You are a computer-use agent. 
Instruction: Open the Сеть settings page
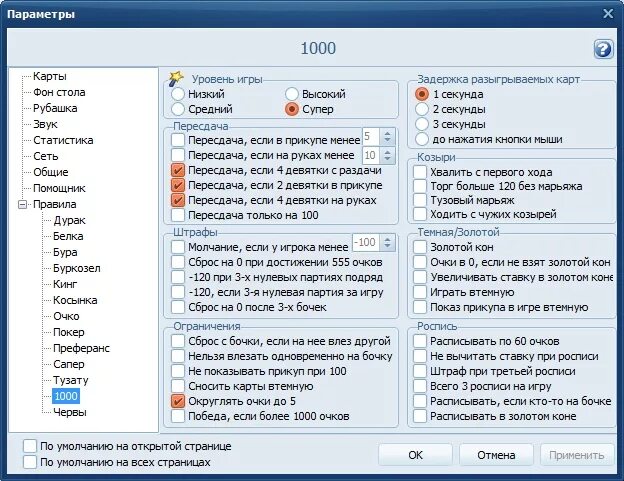(46, 156)
